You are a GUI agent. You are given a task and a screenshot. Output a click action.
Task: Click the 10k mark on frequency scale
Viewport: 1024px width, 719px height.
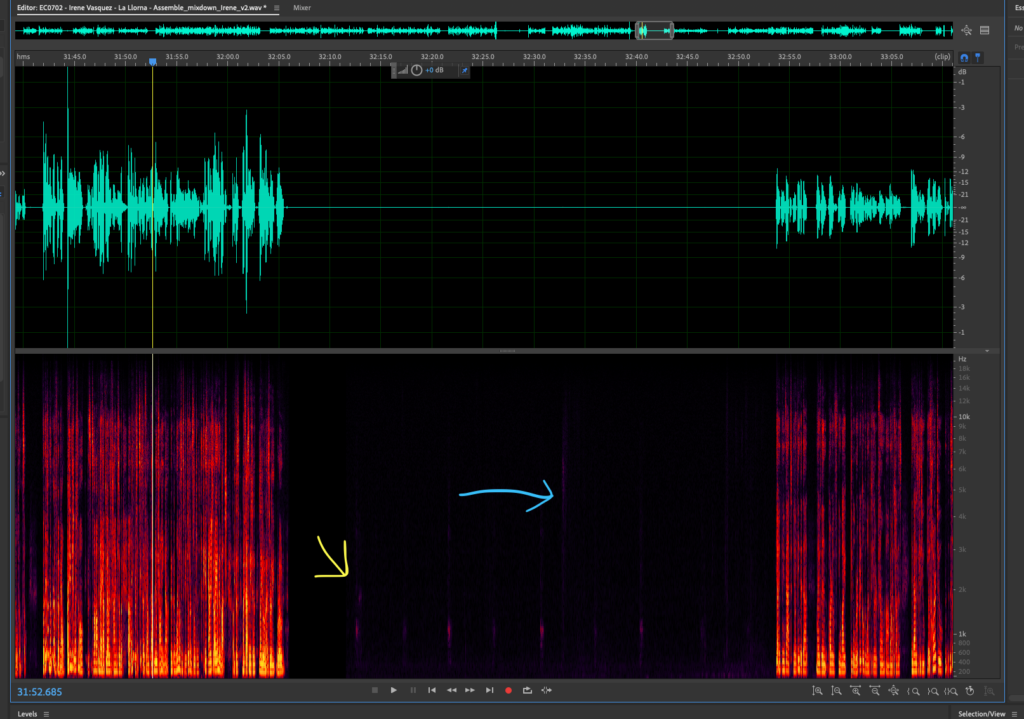(x=964, y=417)
